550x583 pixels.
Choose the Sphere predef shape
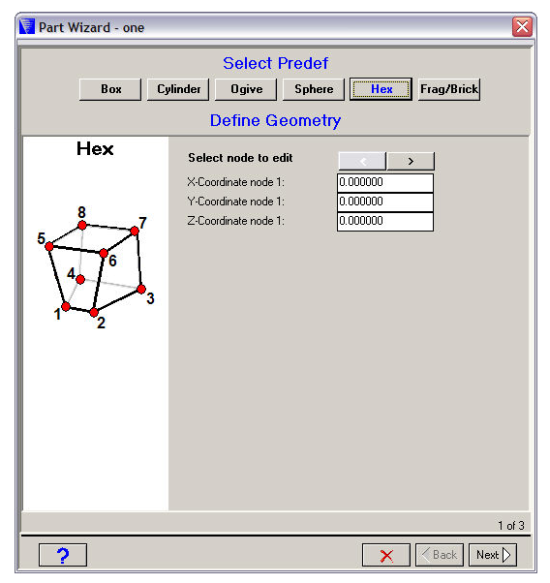(x=314, y=89)
